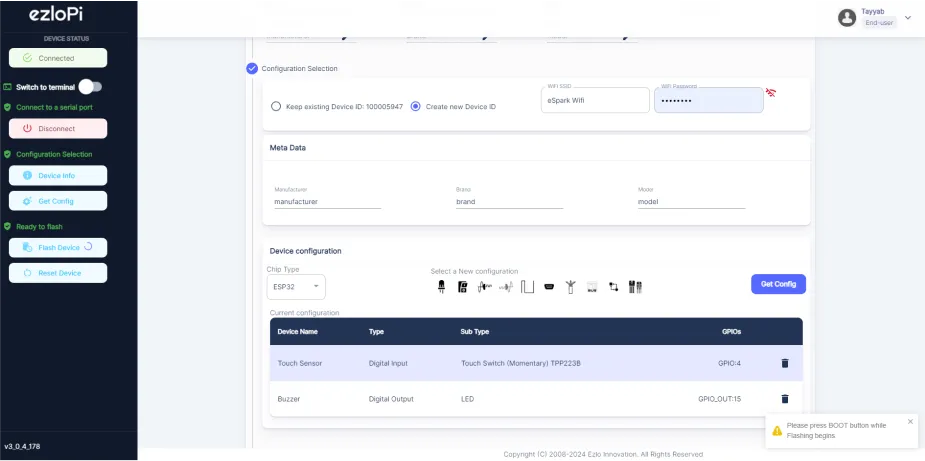The height and width of the screenshot is (461, 925).
Task: Click Get Config in the sidebar
Action: click(x=58, y=201)
